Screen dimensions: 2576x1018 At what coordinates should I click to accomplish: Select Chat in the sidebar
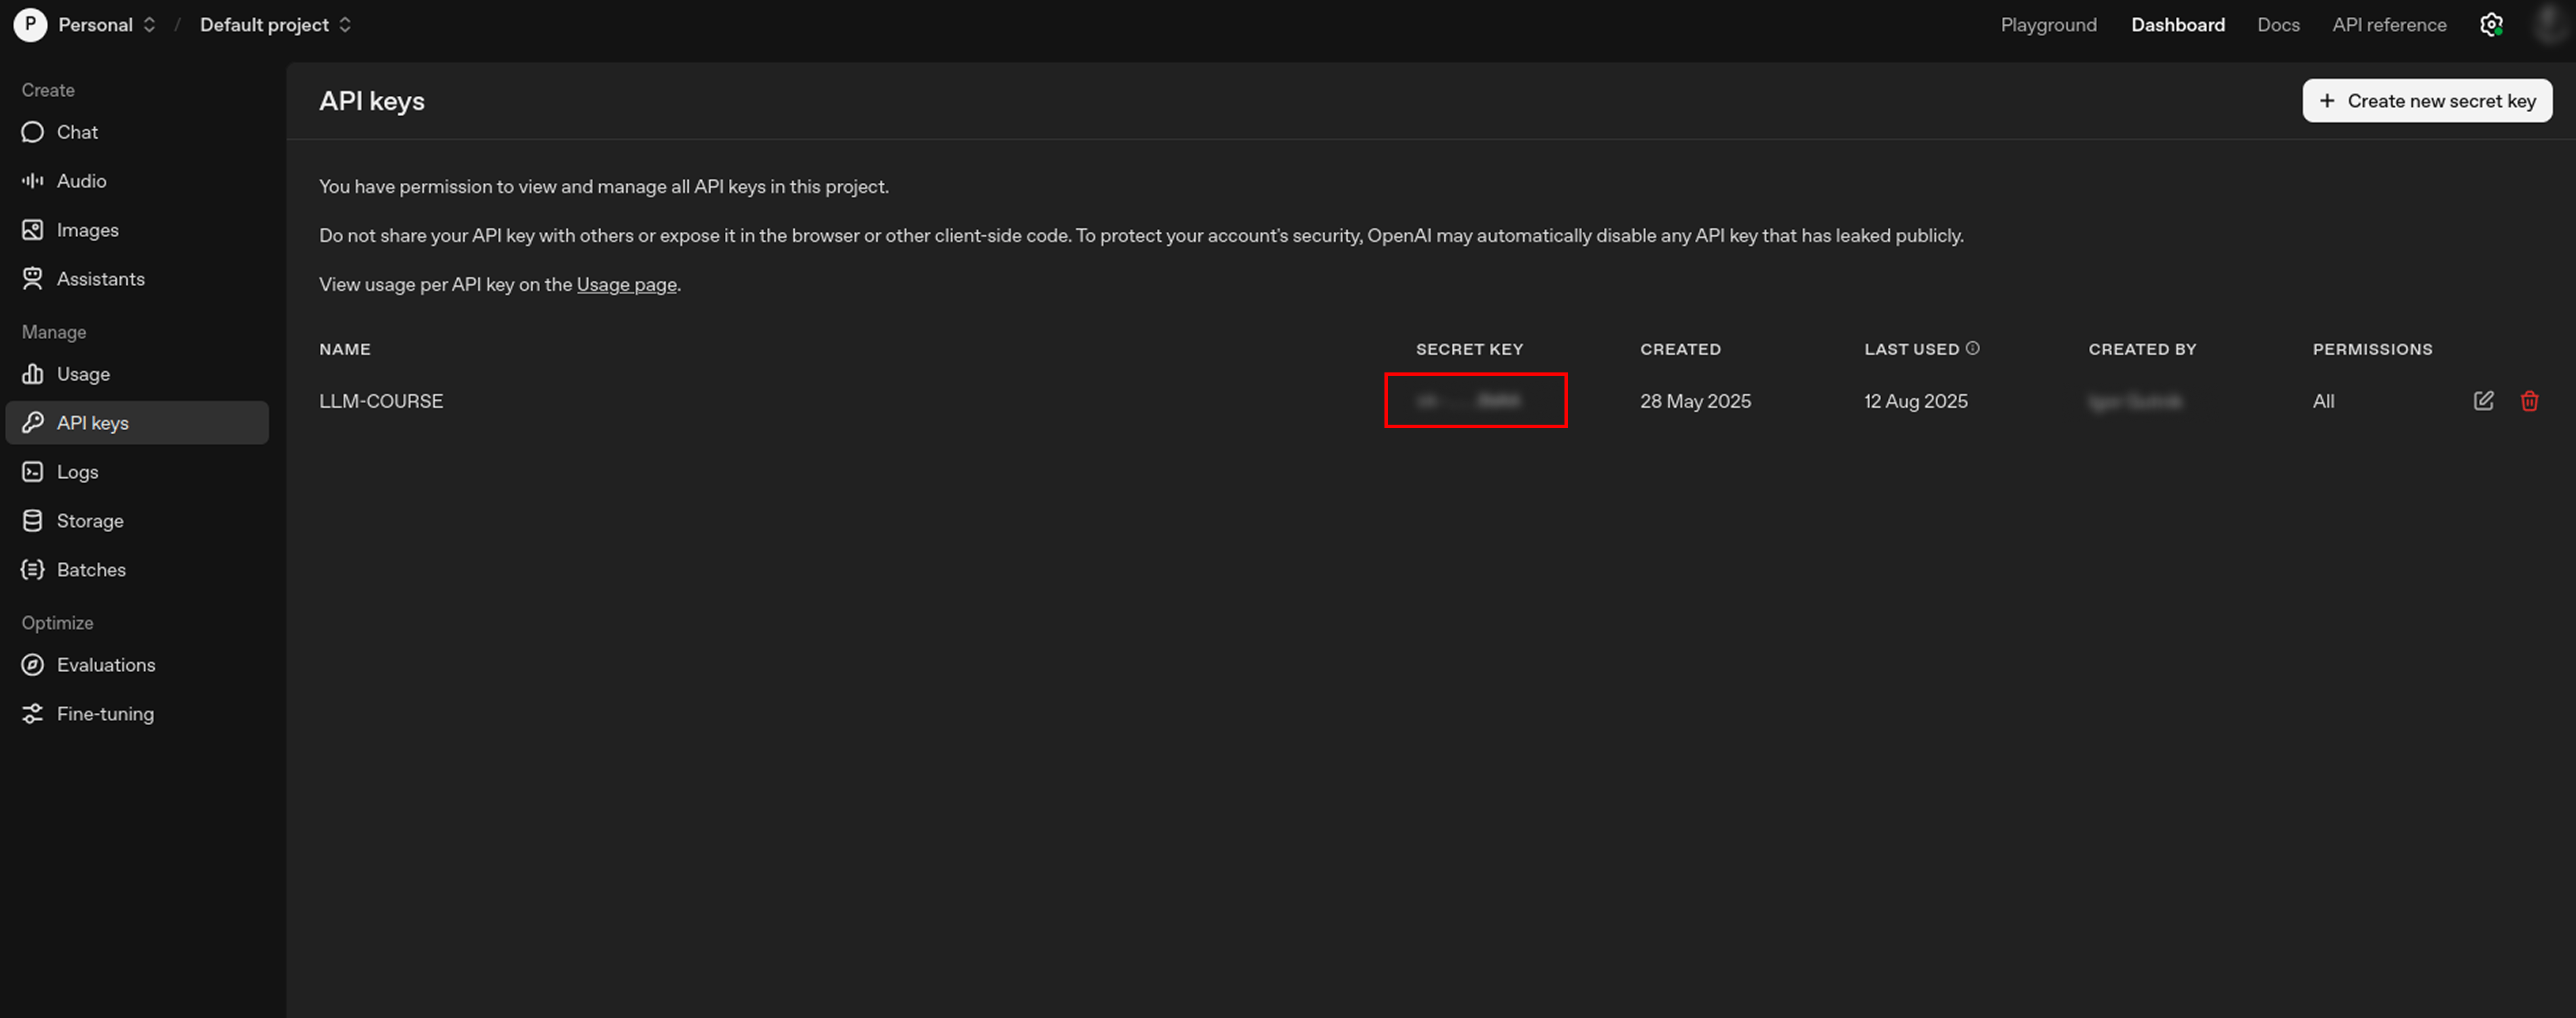pyautogui.click(x=137, y=132)
